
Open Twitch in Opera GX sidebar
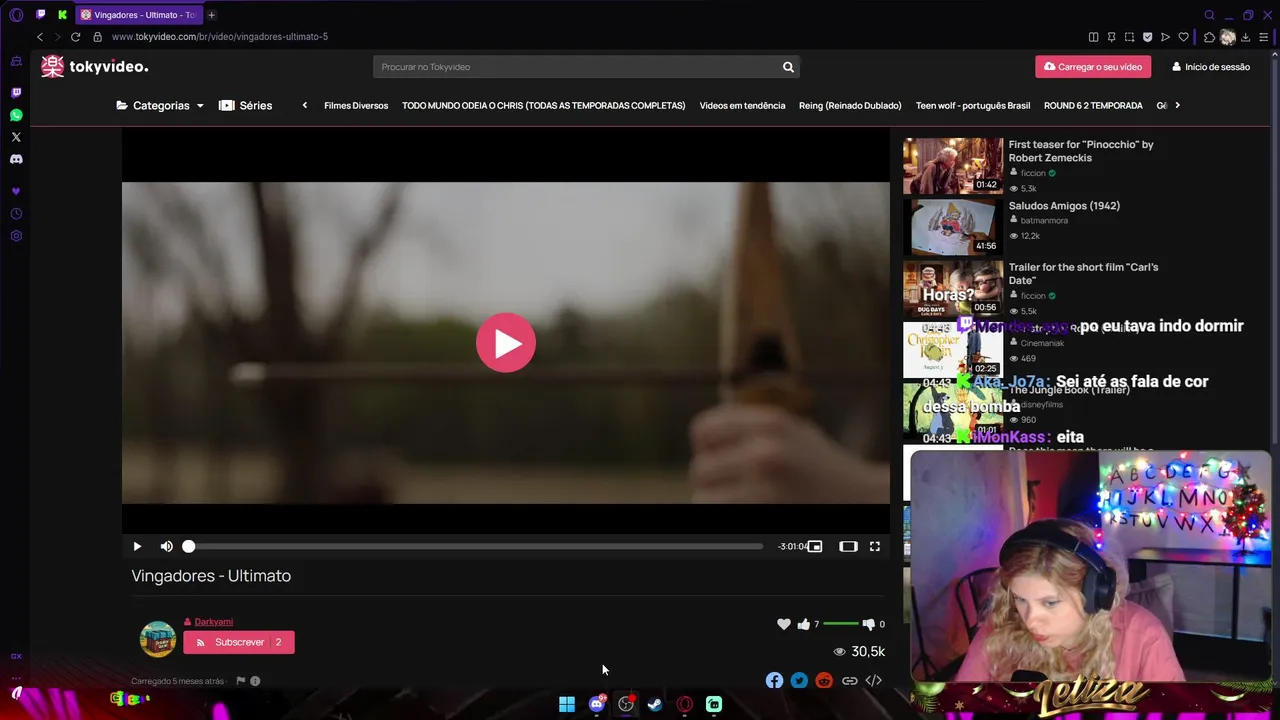pyautogui.click(x=16, y=93)
